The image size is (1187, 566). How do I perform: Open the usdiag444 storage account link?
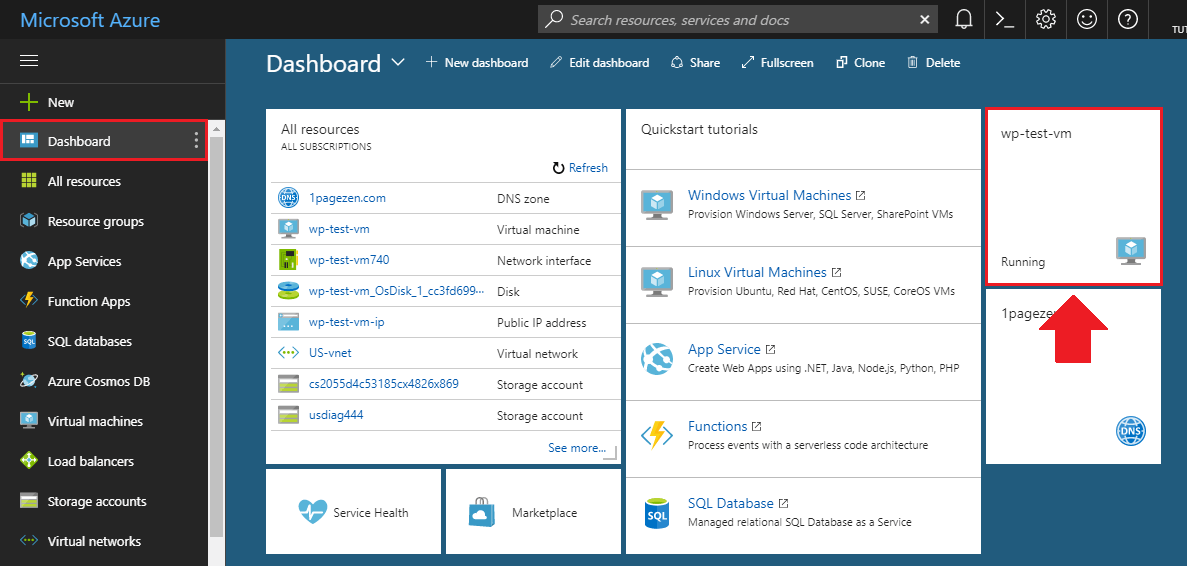click(336, 415)
